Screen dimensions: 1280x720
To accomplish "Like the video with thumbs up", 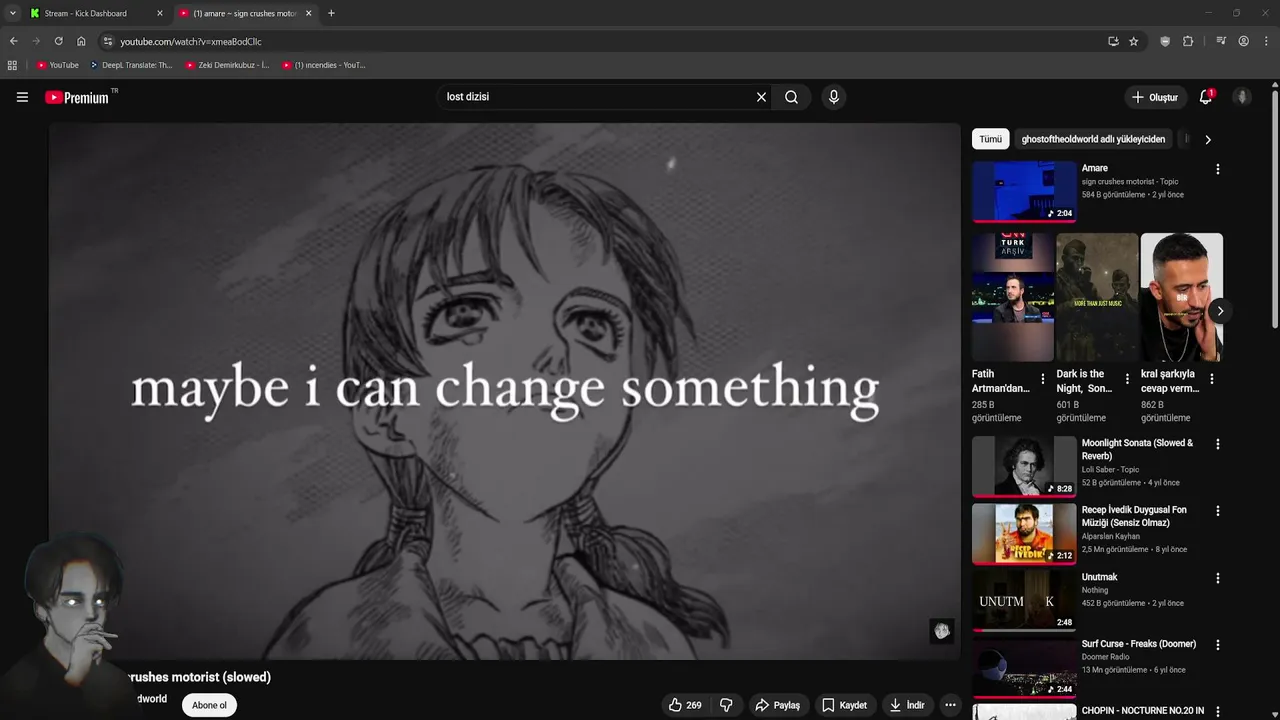I will (x=685, y=705).
